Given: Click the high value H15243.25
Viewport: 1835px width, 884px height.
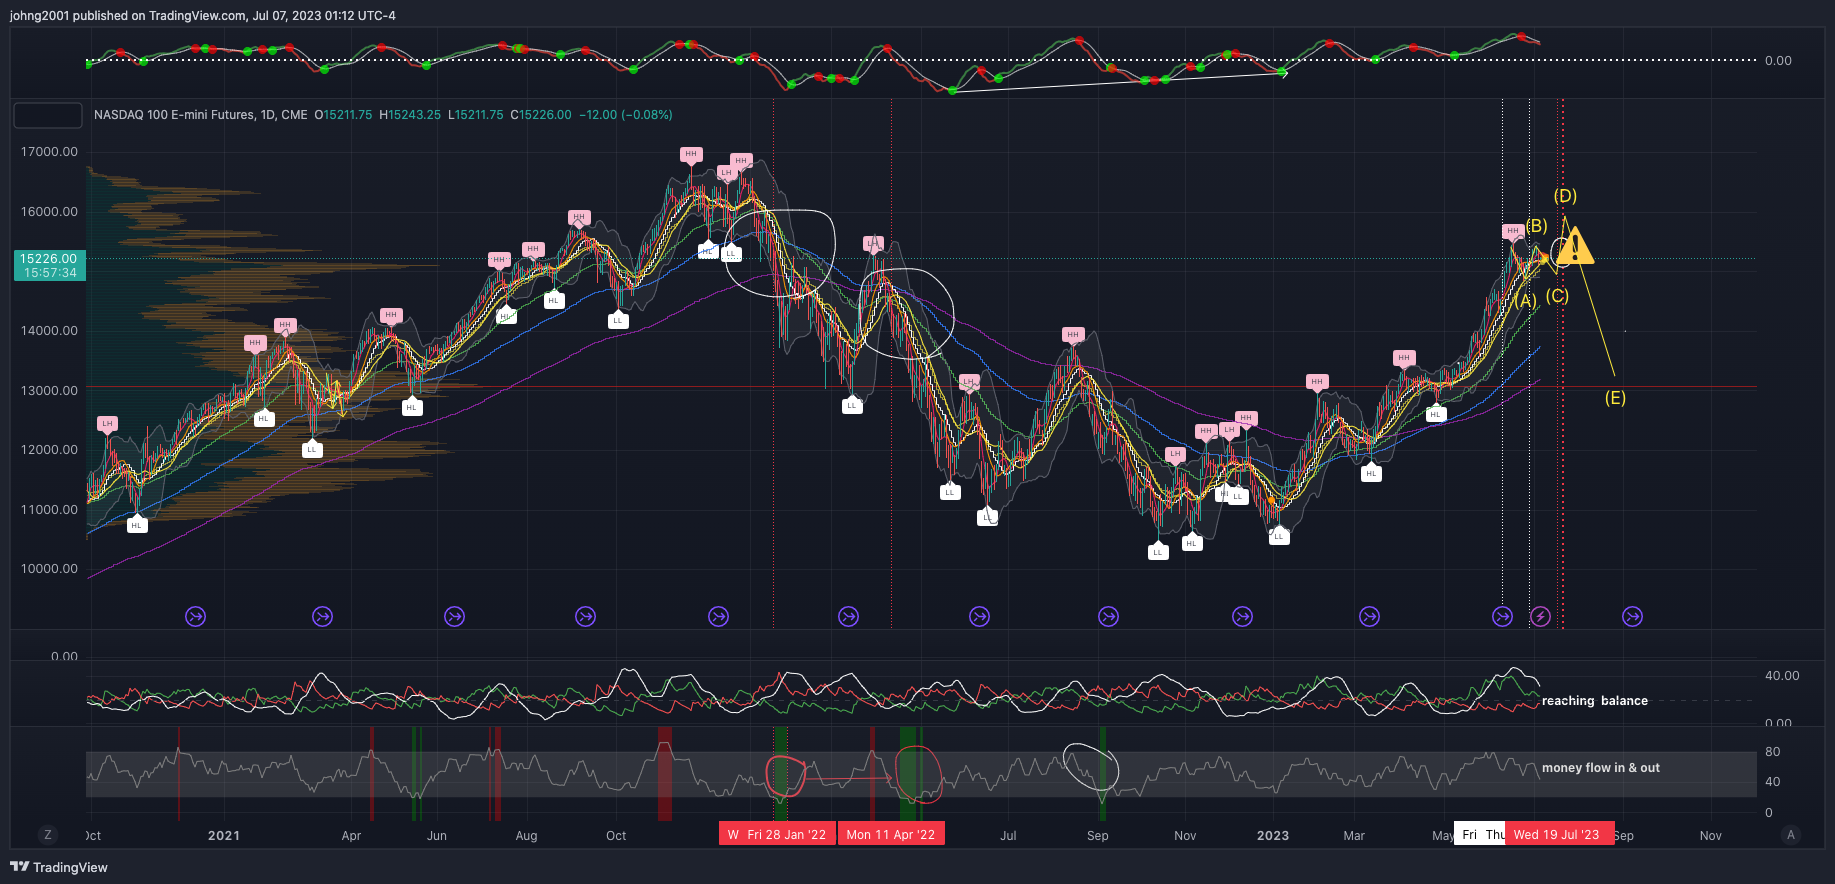Looking at the screenshot, I should (x=410, y=115).
